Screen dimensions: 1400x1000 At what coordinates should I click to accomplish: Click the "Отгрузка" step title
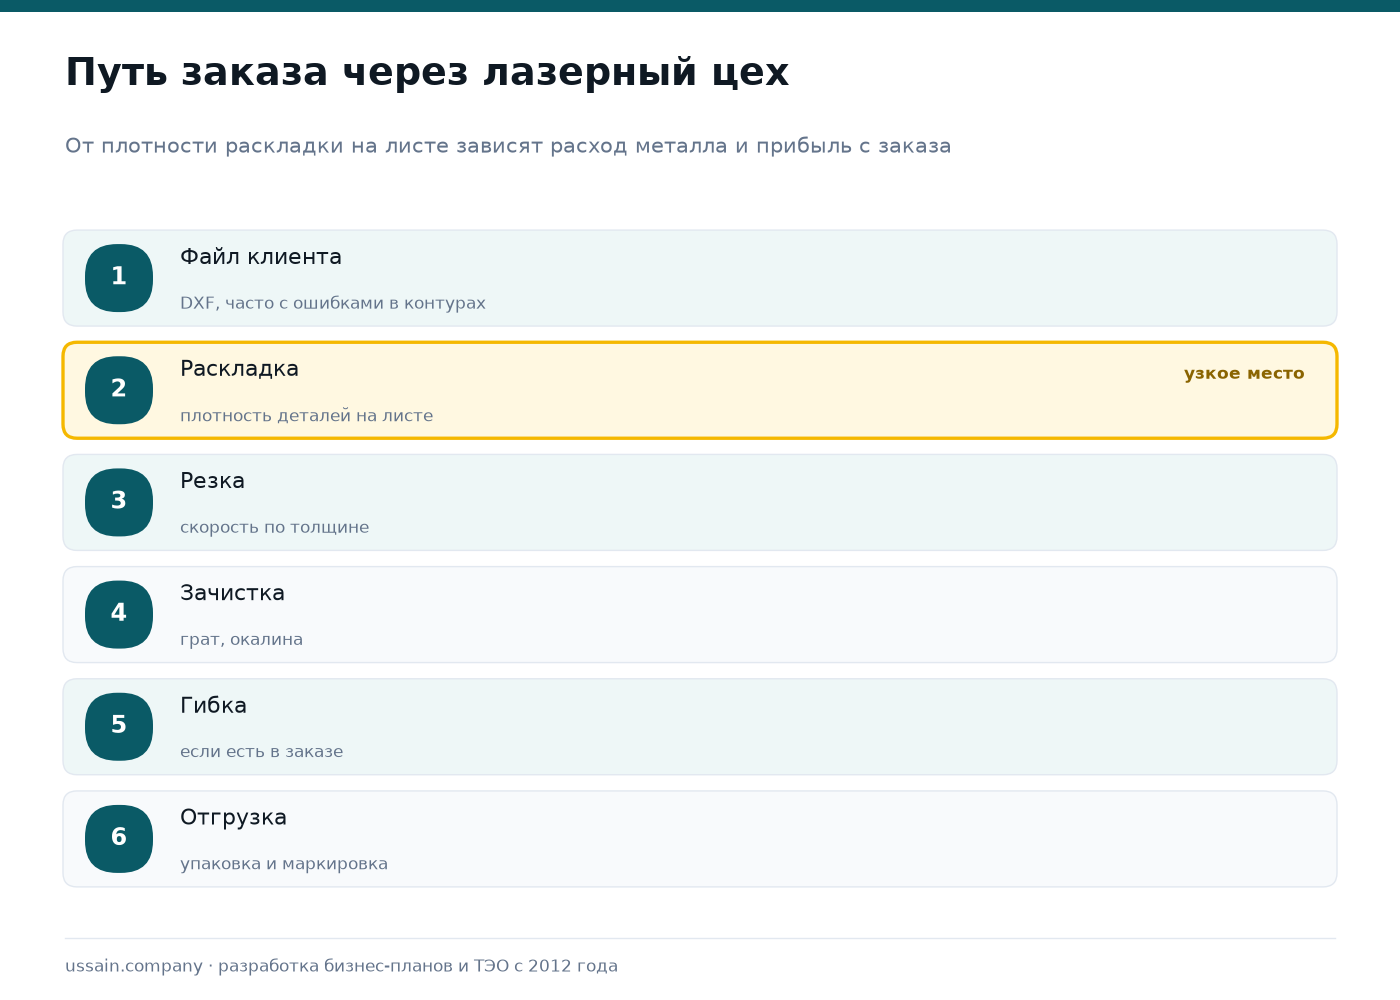(233, 818)
